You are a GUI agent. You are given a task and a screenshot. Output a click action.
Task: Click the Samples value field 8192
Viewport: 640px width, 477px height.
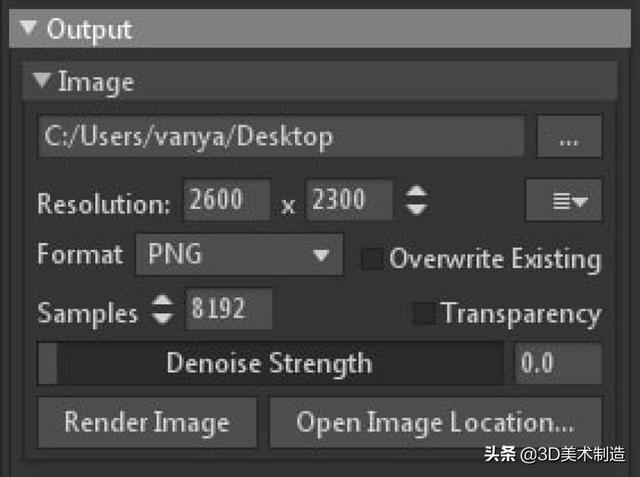229,311
